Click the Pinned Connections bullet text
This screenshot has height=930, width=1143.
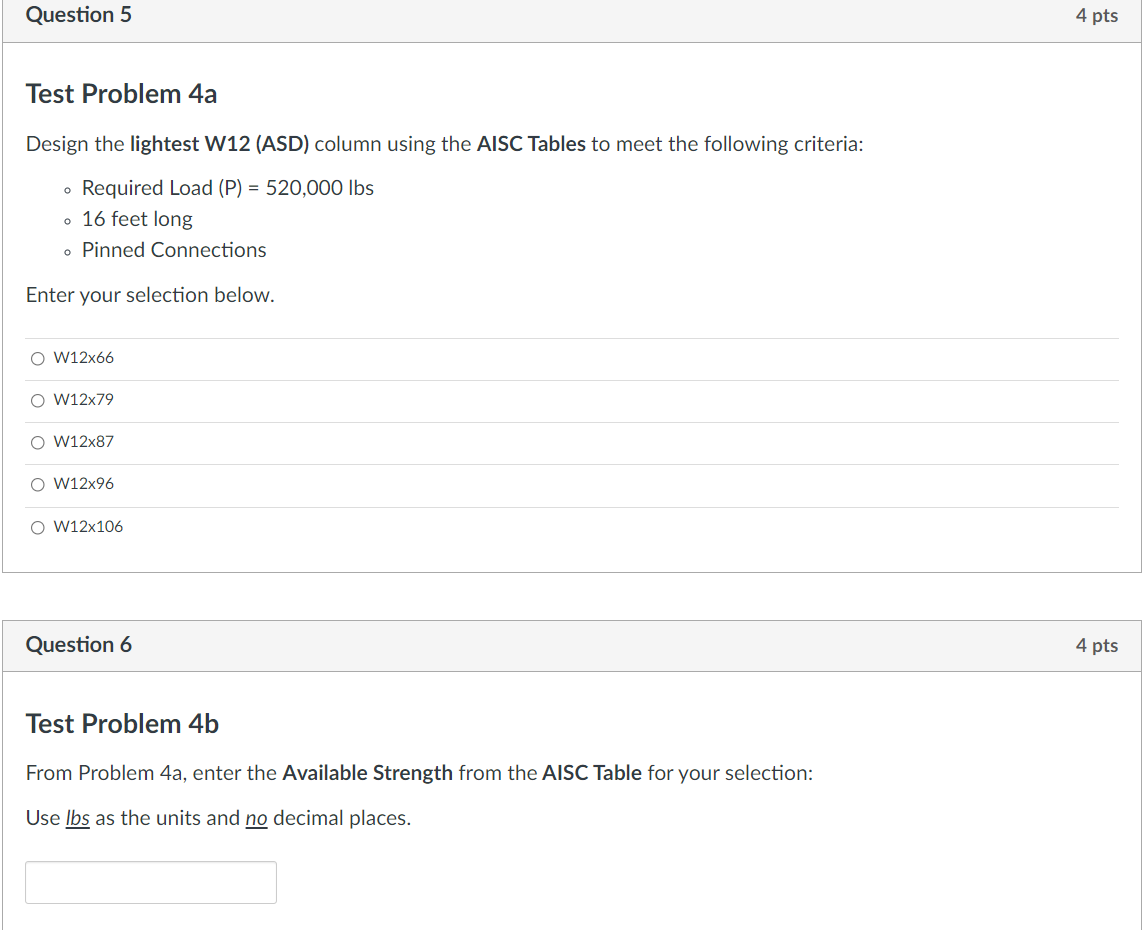174,250
